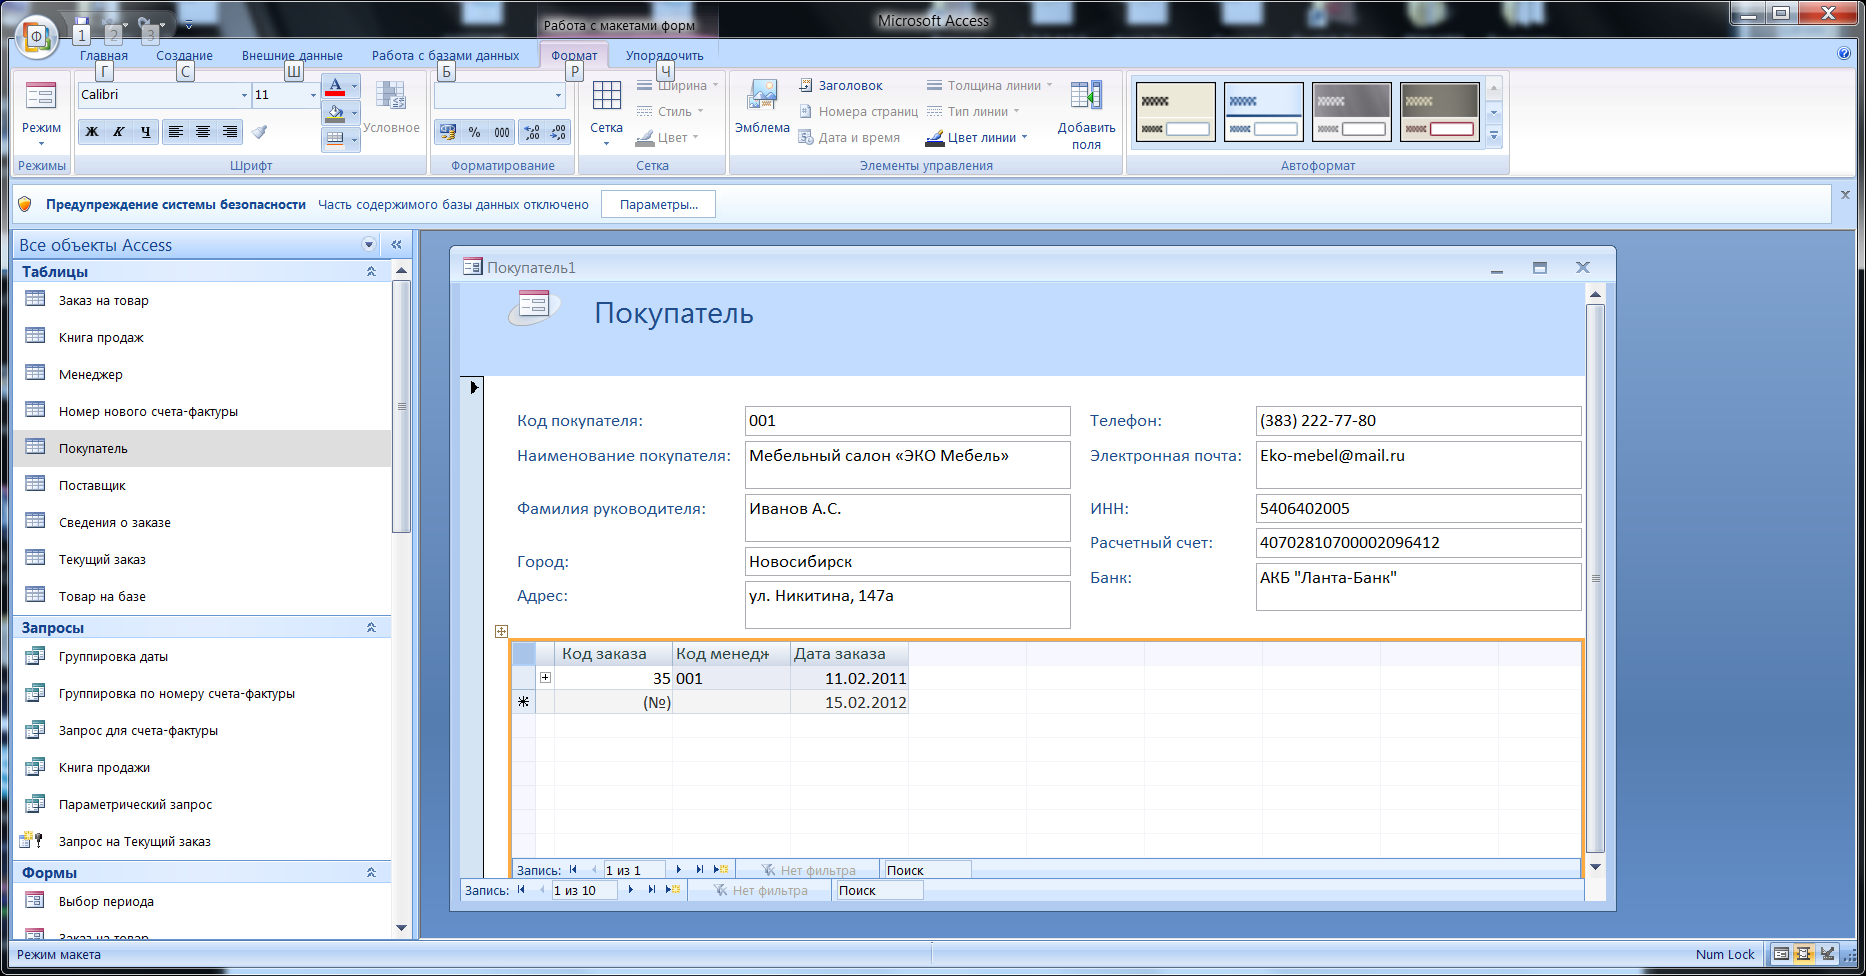Image resolution: width=1866 pixels, height=976 pixels.
Task: Switch to the Формат tab
Action: pos(574,56)
